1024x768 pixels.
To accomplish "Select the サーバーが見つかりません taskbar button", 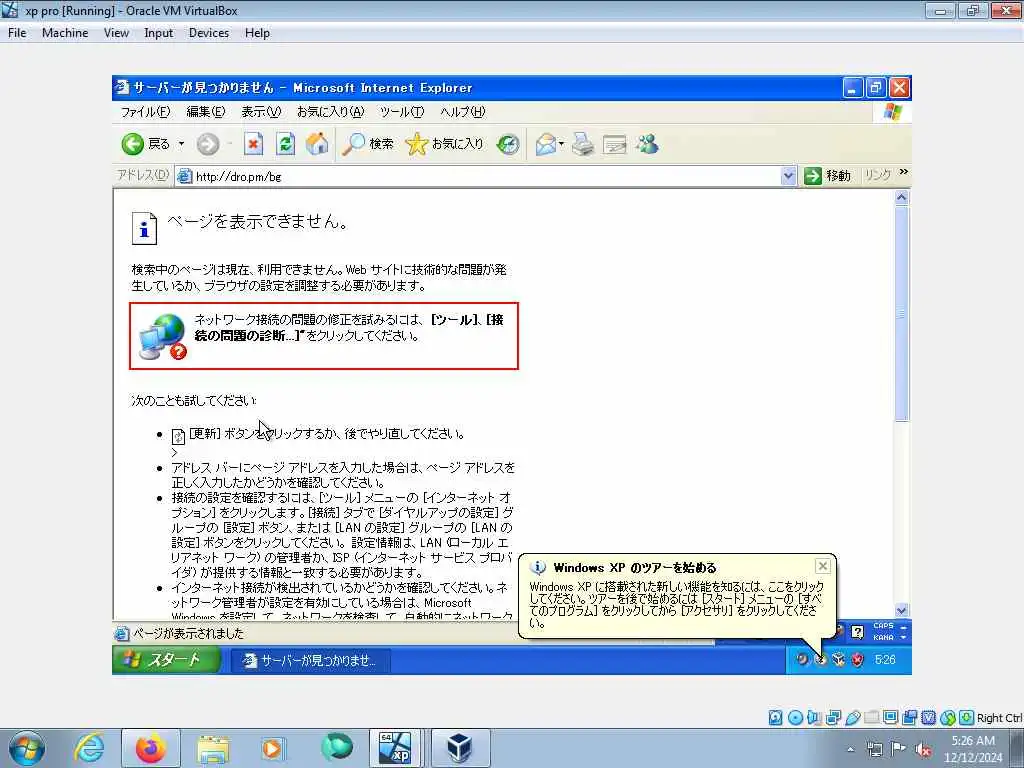I will pyautogui.click(x=312, y=661).
